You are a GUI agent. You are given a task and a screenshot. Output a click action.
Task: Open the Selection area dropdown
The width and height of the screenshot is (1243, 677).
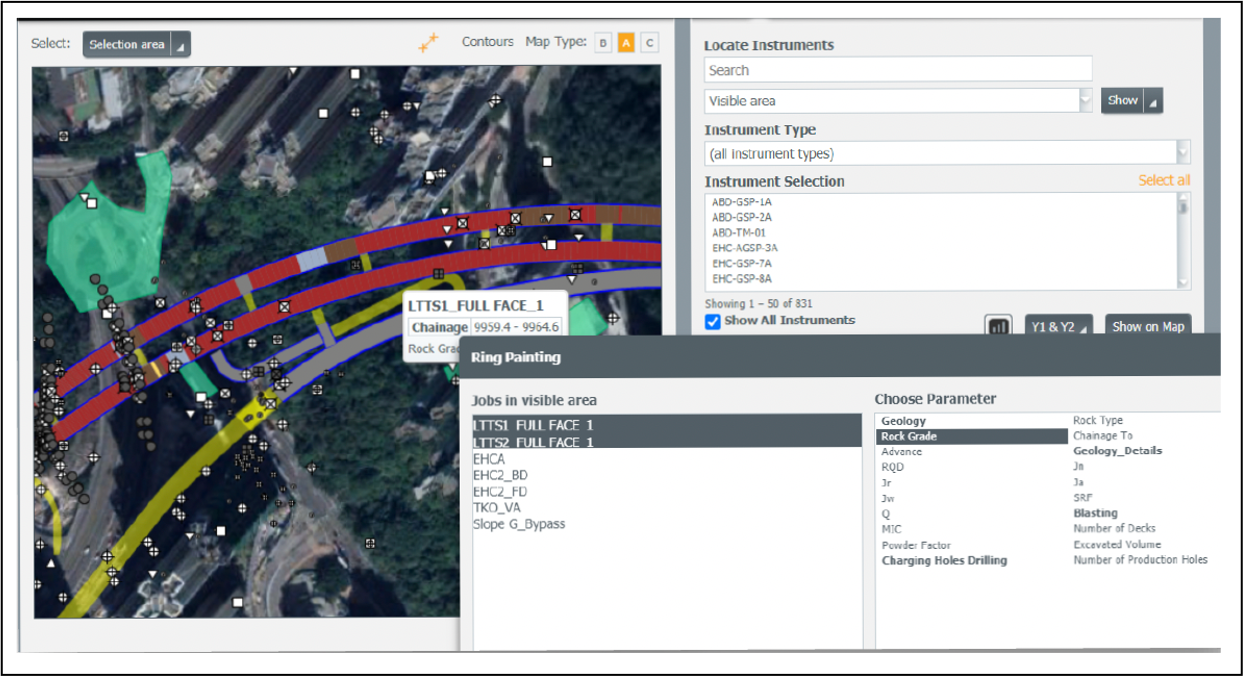[136, 44]
